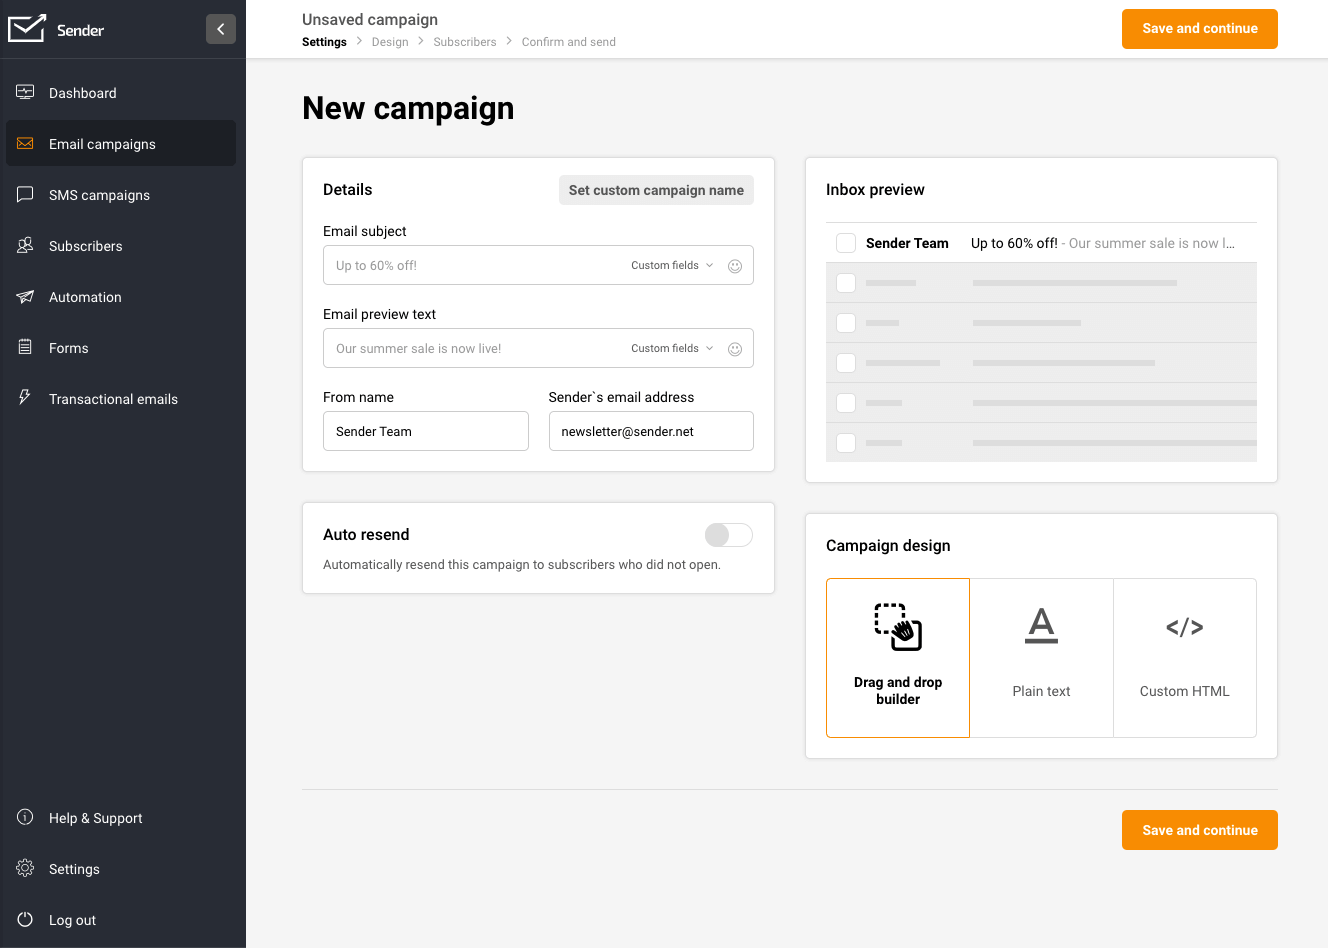This screenshot has width=1328, height=948.
Task: Check the Sender Team inbox preview checkbox
Action: [x=845, y=242]
